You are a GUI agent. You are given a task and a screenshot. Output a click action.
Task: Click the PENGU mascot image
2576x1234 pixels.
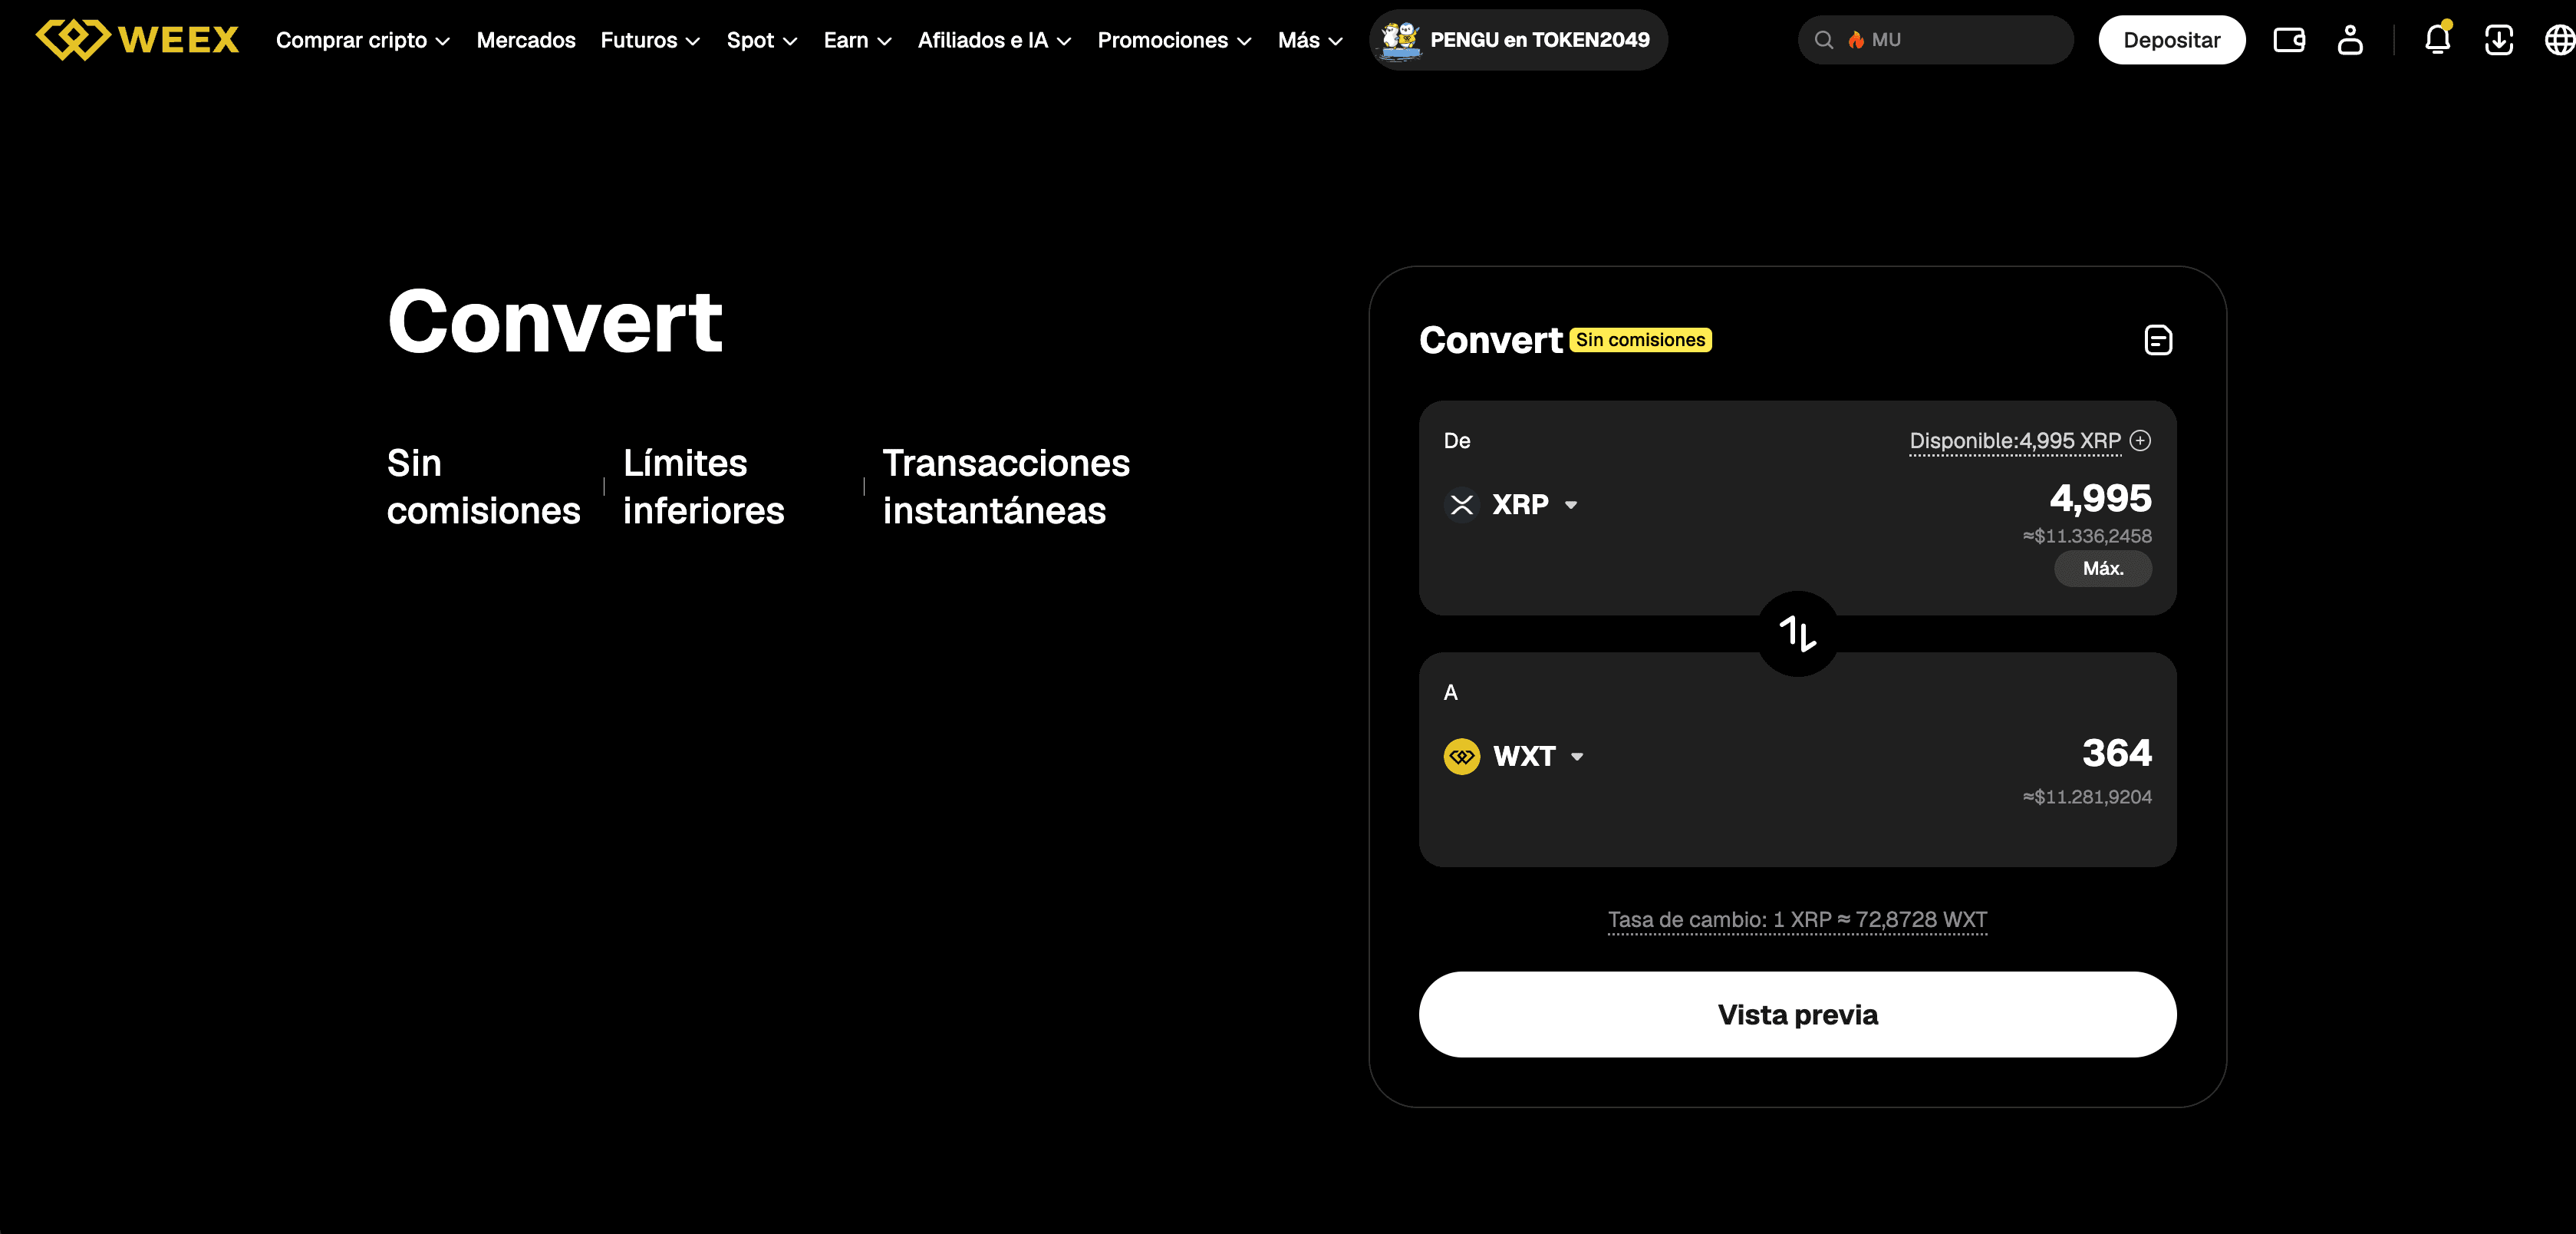point(1400,40)
